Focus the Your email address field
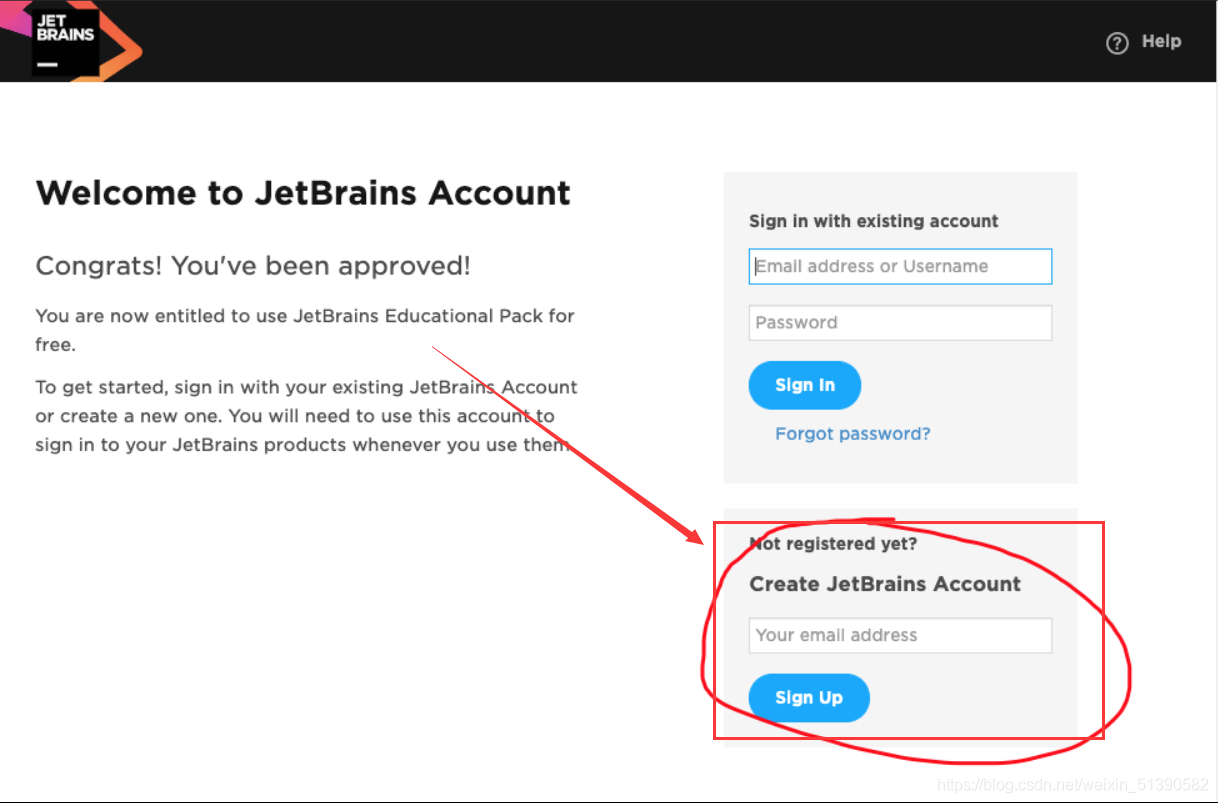The image size is (1218, 803). 900,635
